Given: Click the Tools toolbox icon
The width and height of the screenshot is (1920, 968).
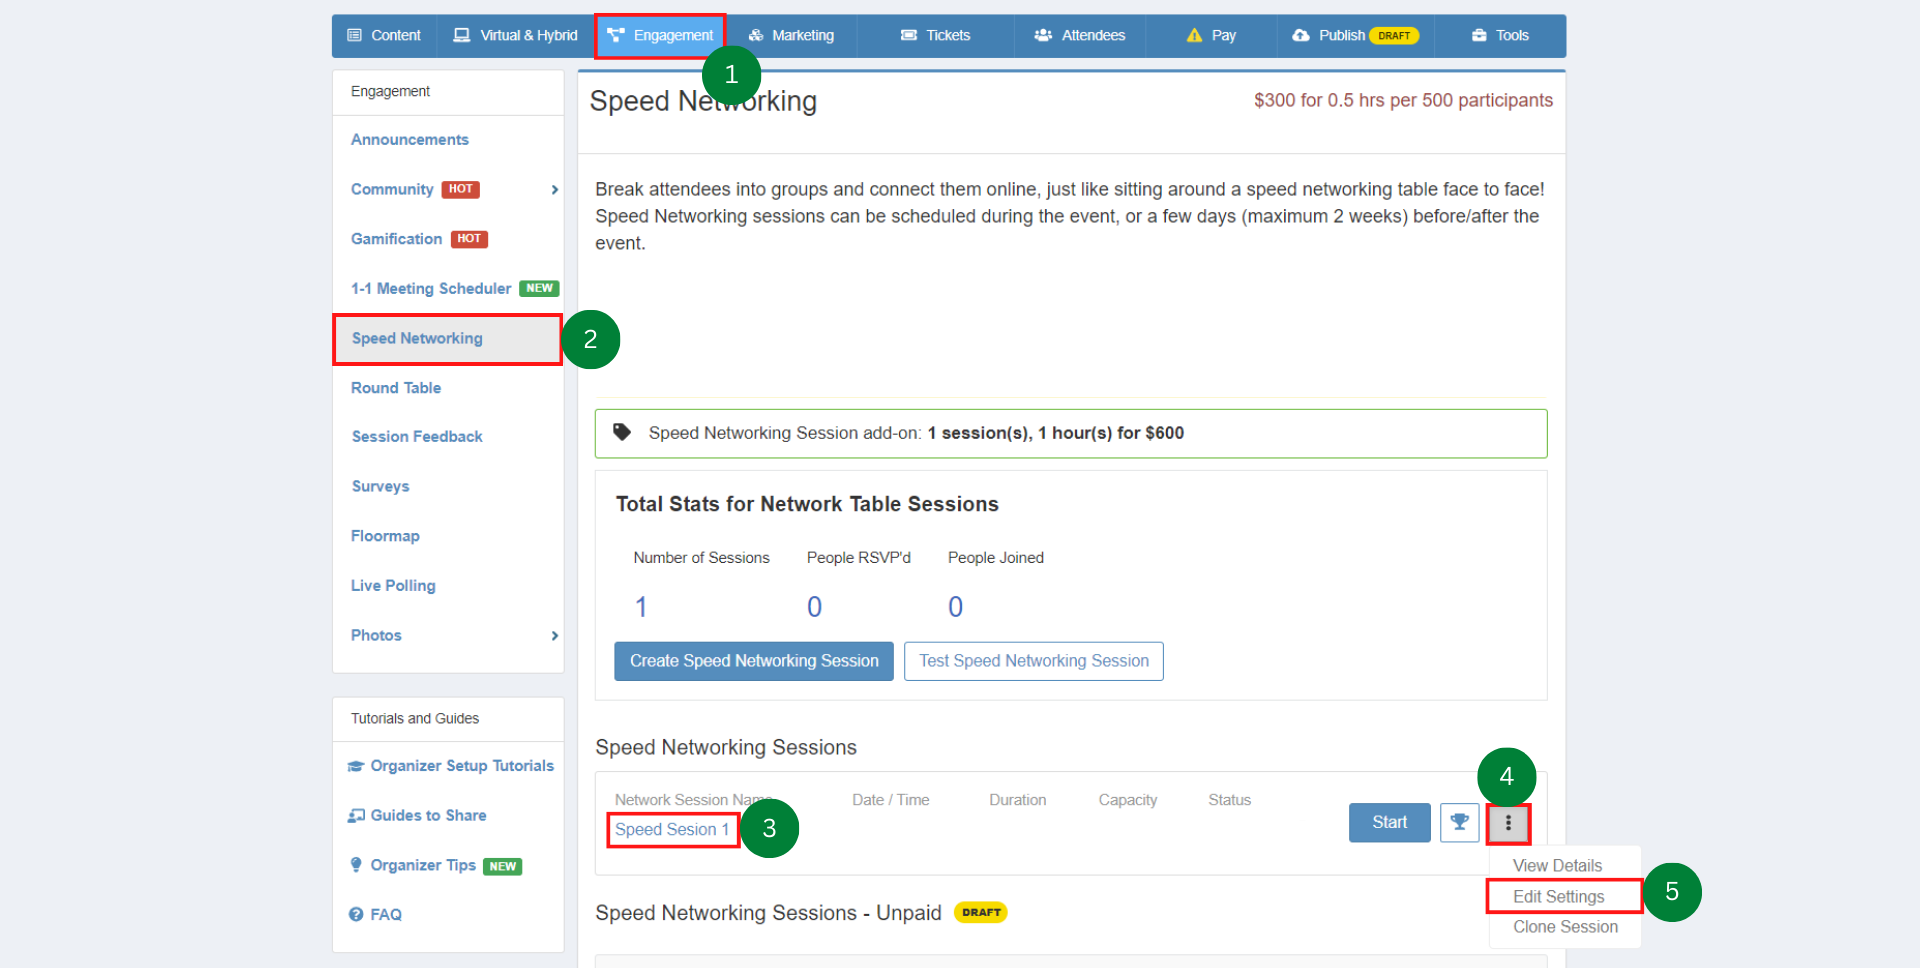Looking at the screenshot, I should (x=1479, y=35).
